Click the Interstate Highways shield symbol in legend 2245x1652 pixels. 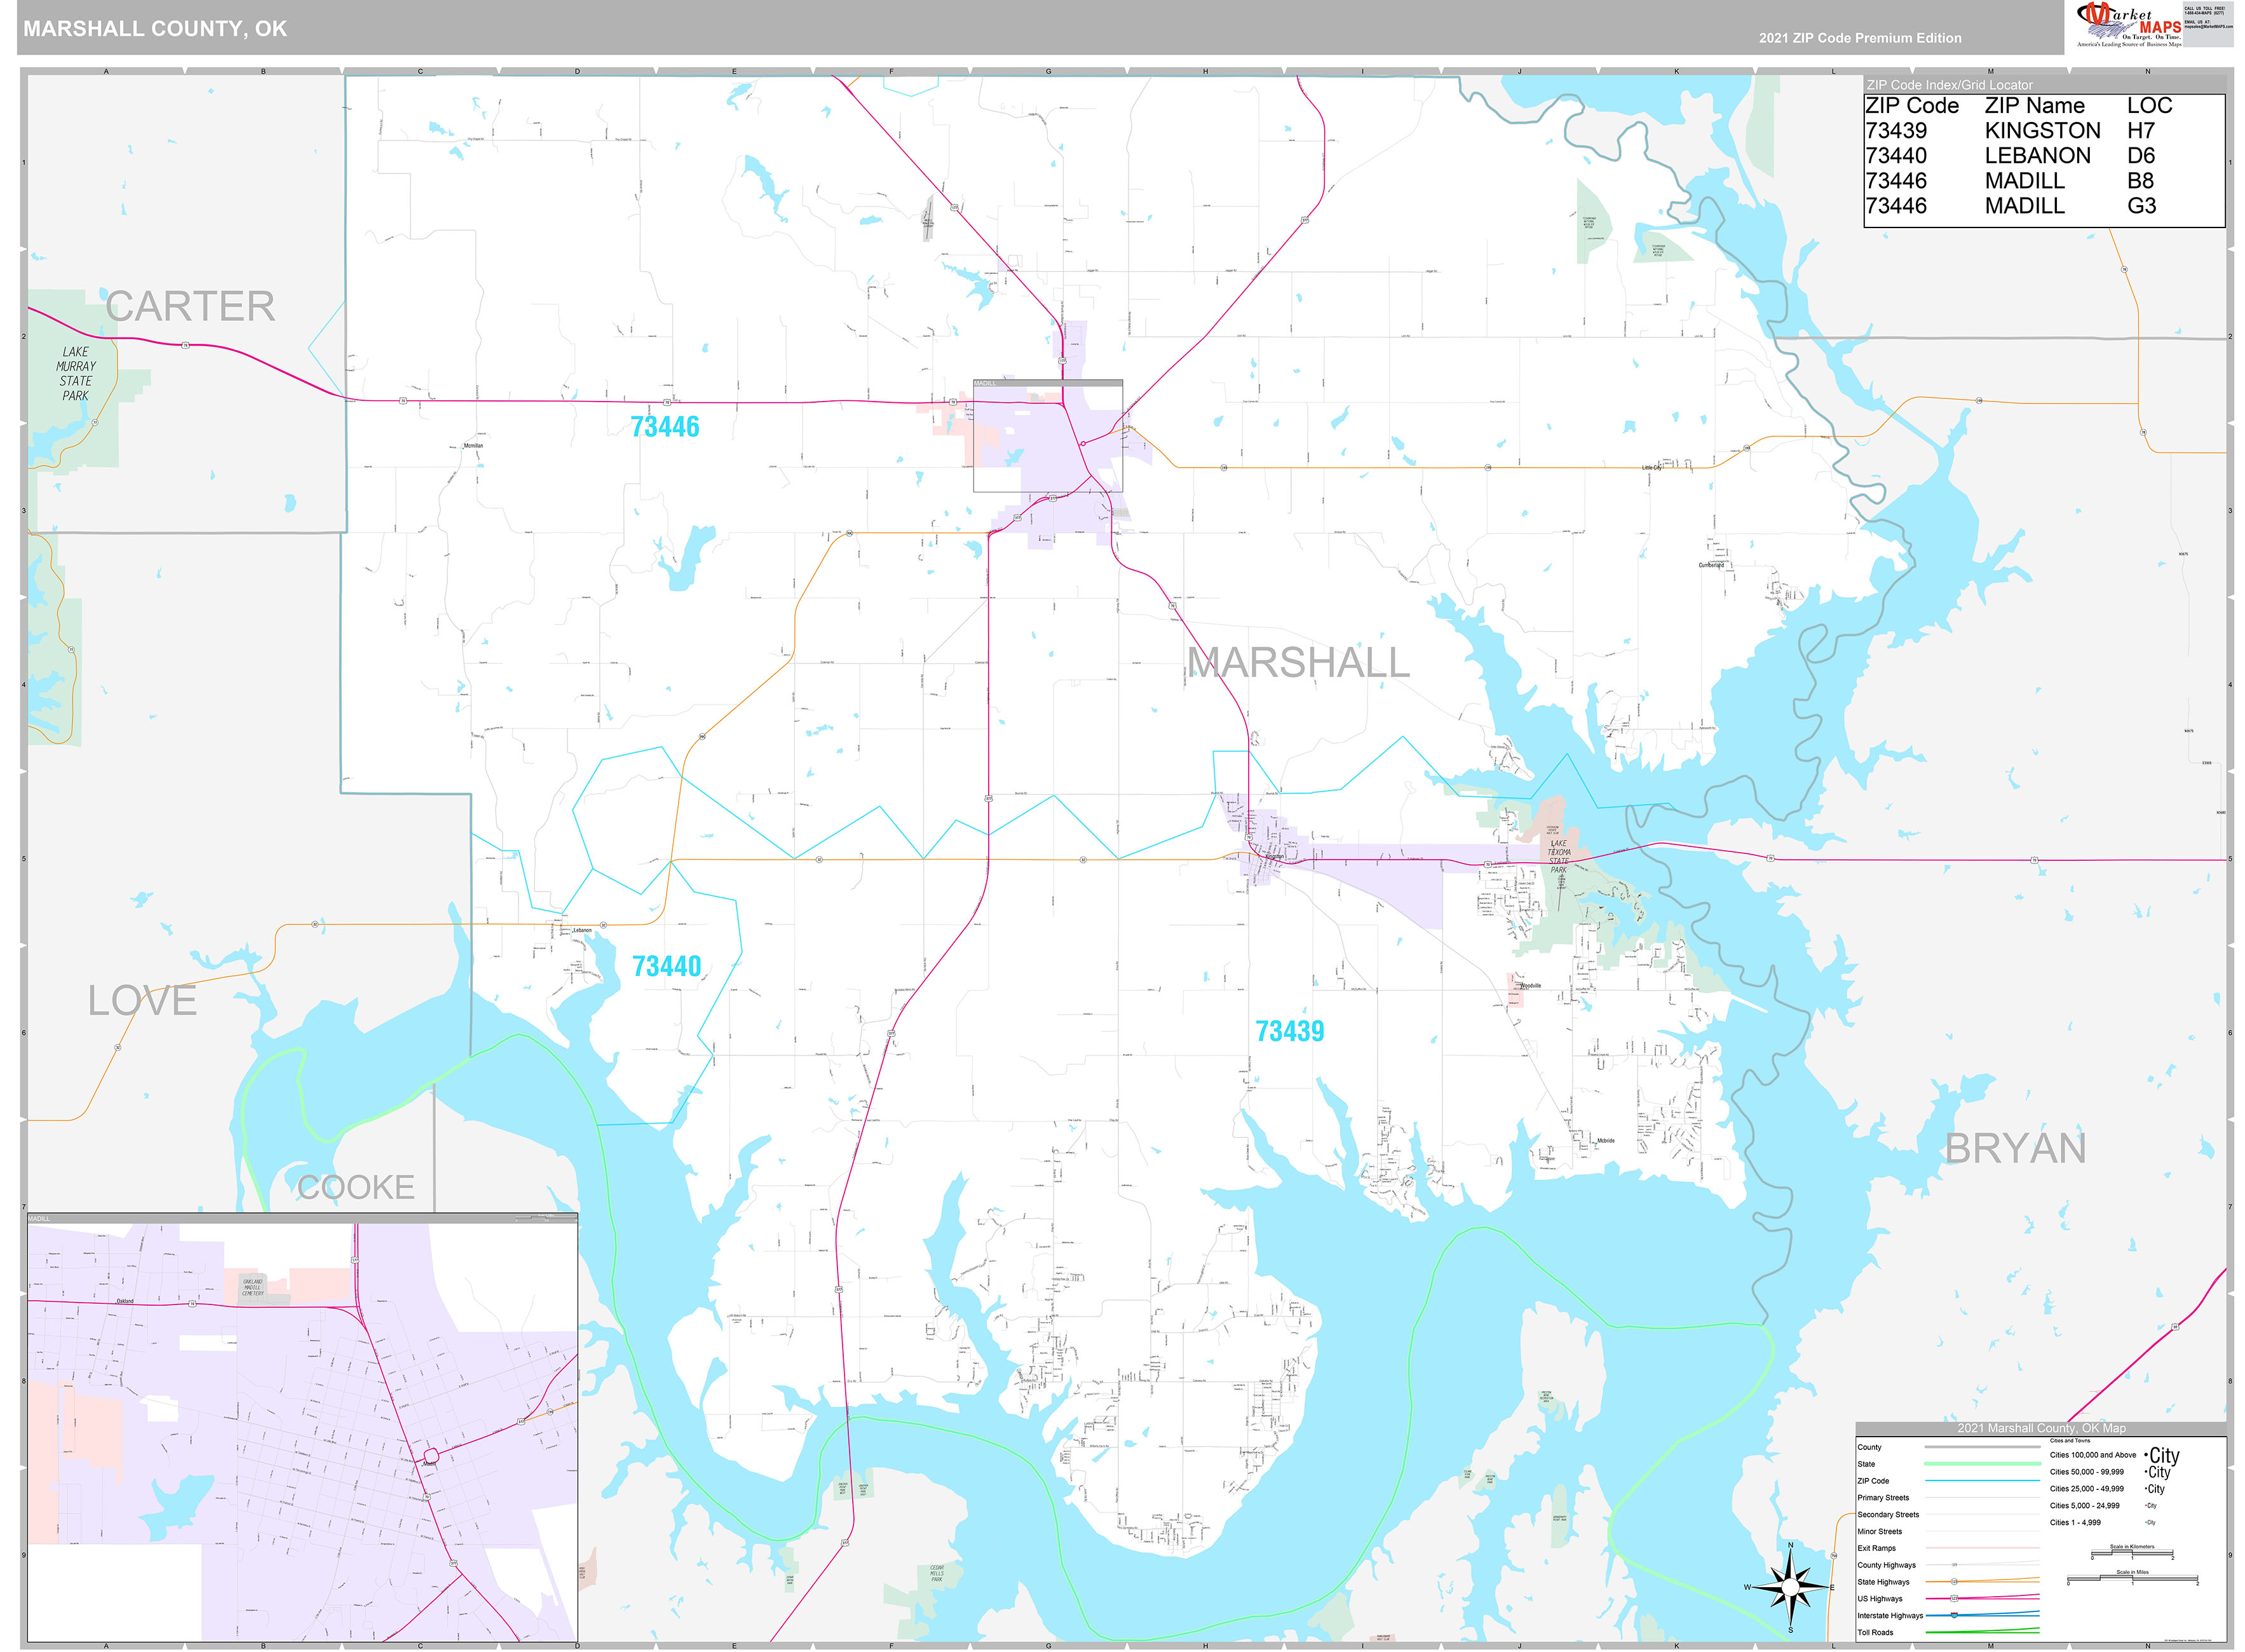tap(1954, 1616)
